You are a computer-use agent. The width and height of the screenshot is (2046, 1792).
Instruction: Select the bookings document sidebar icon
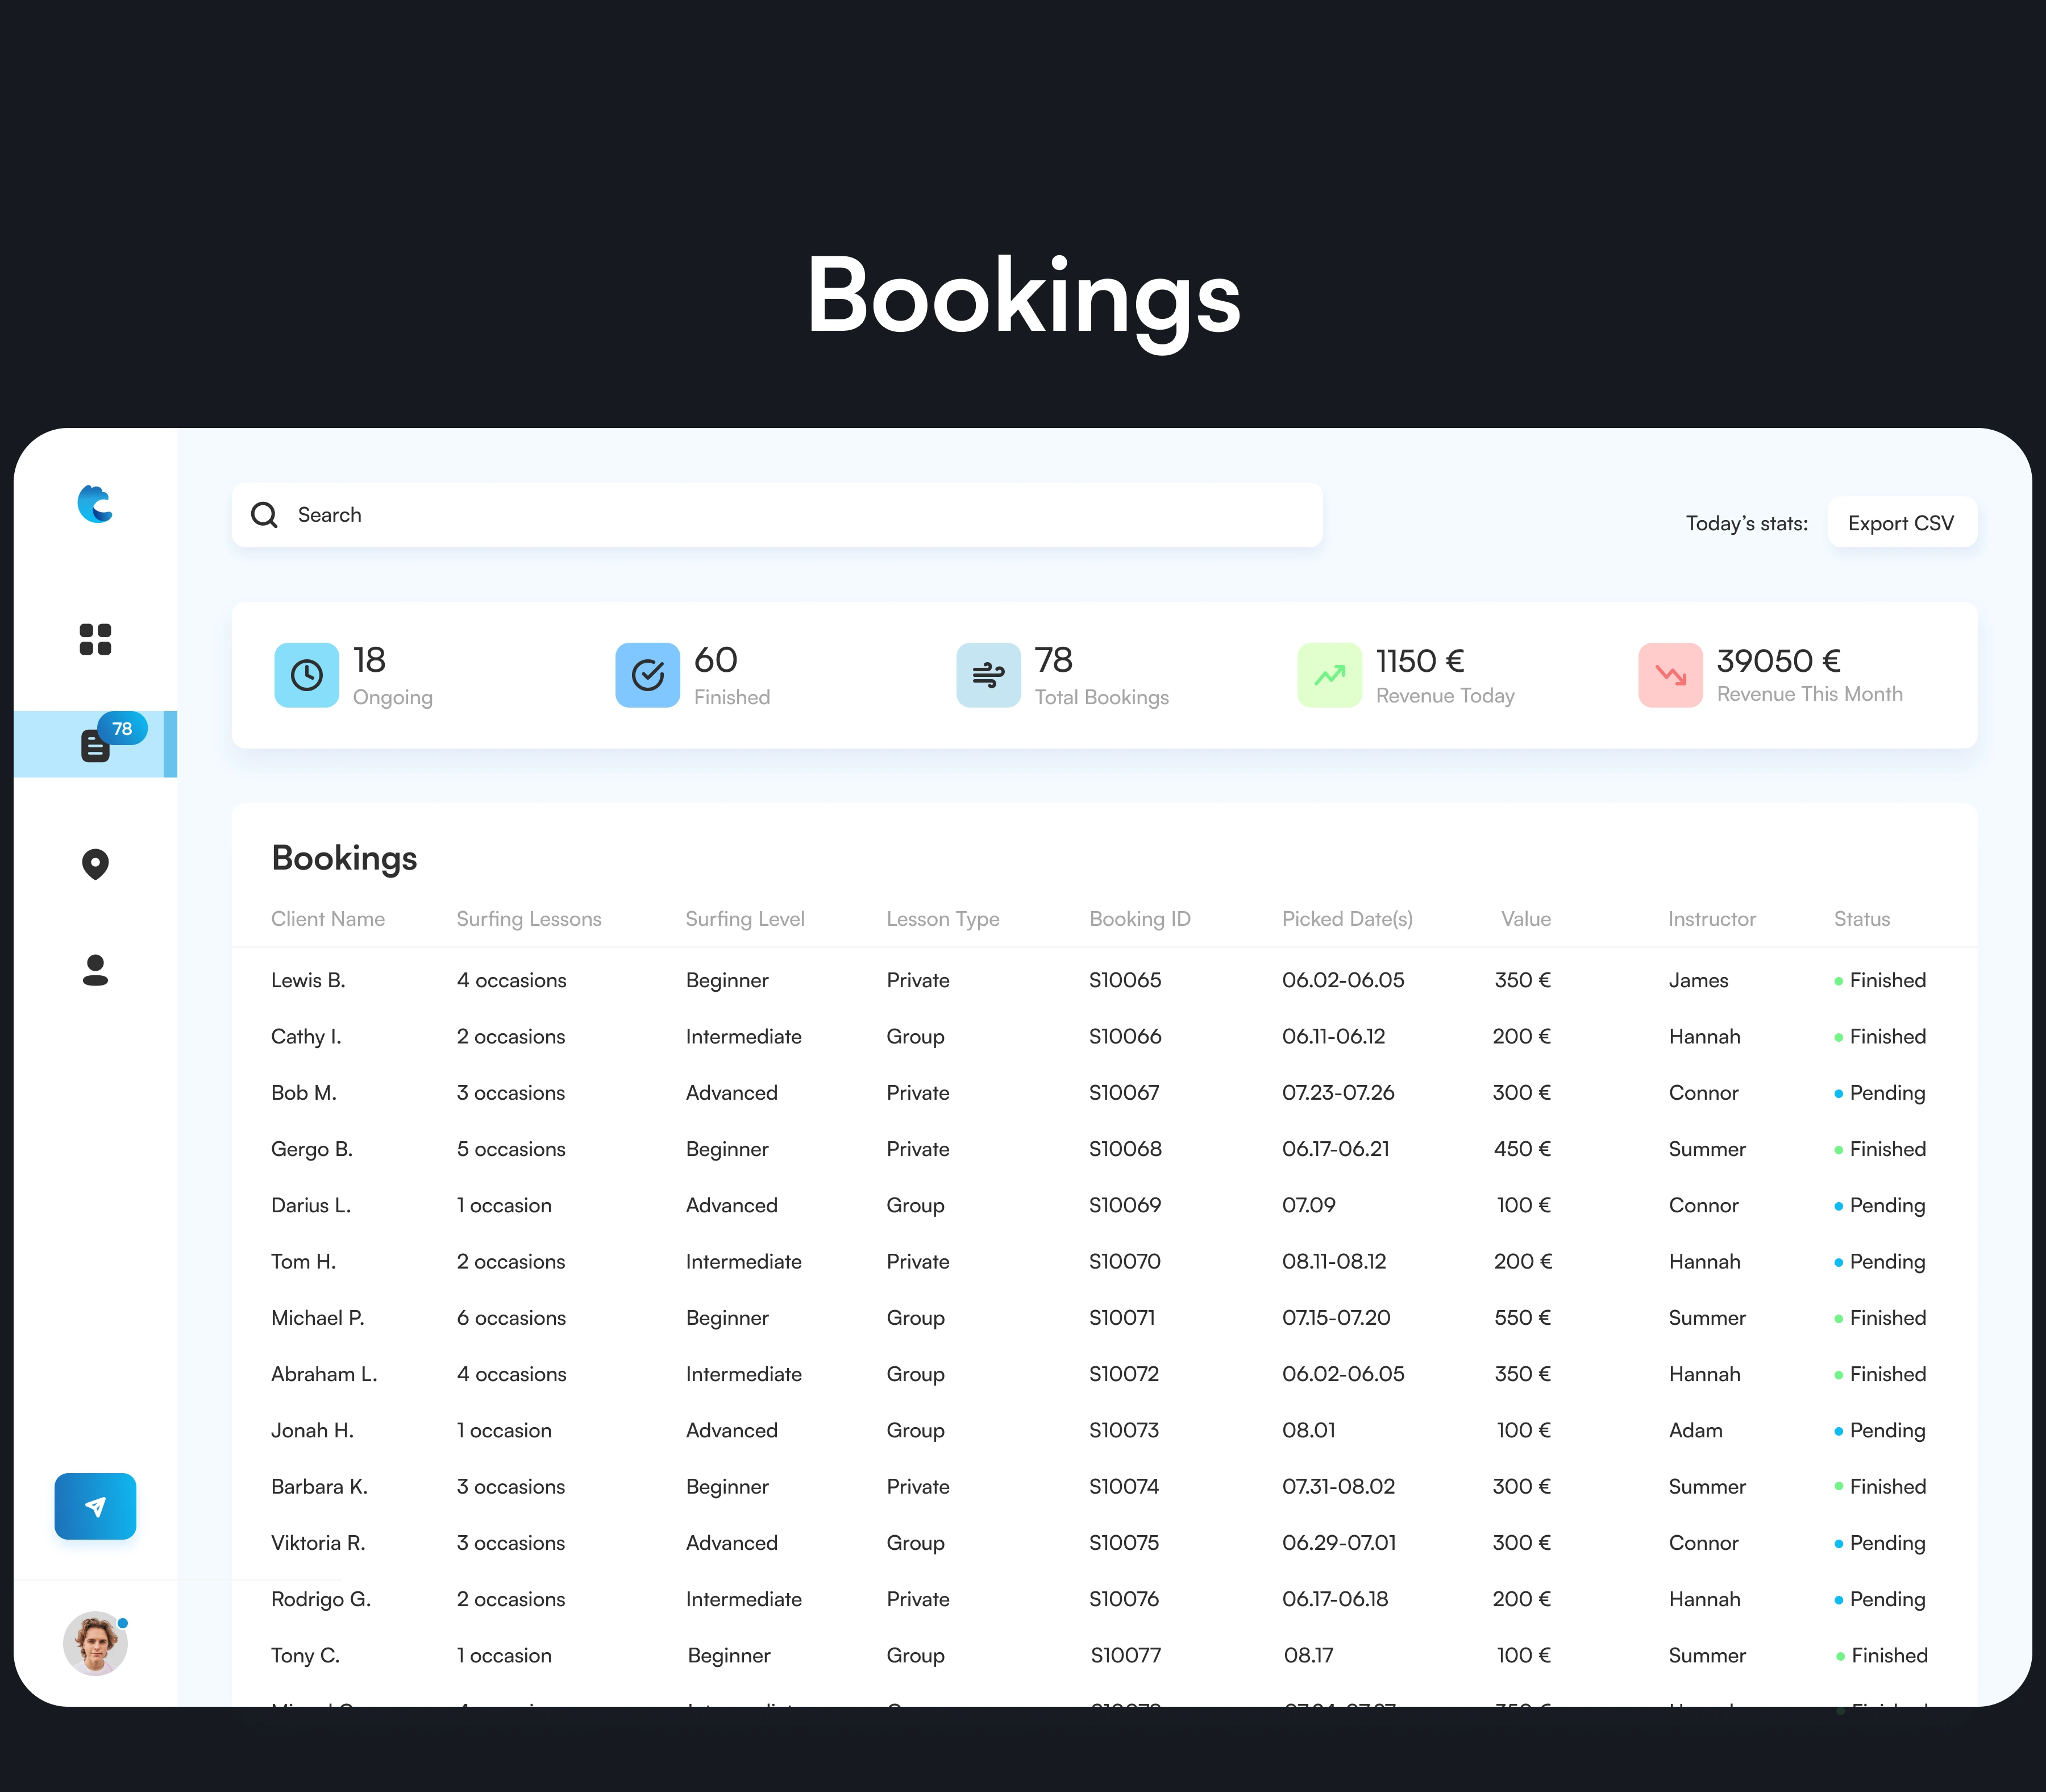95,745
